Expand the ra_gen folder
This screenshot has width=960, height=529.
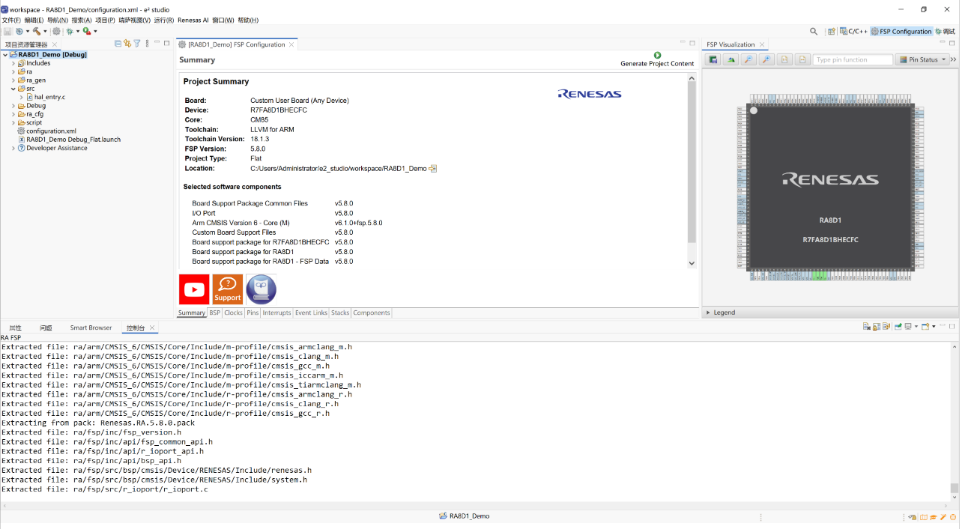click(13, 80)
